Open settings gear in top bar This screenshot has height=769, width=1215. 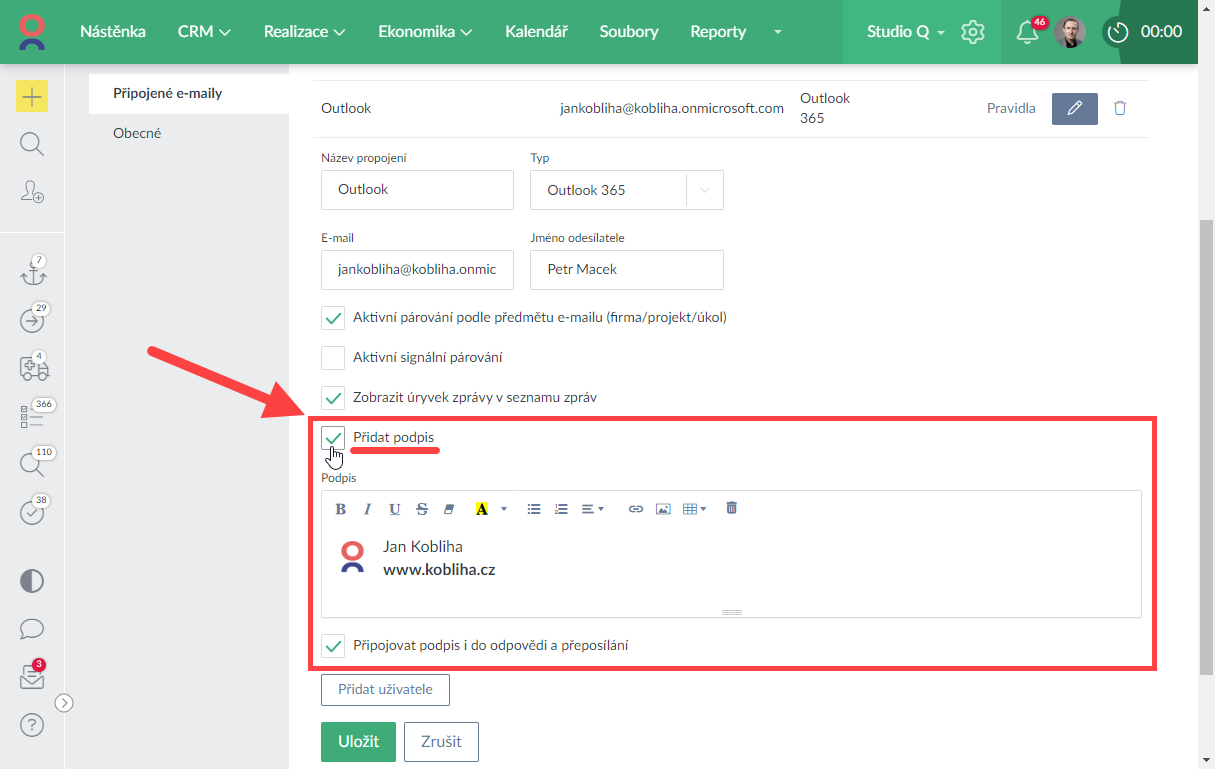tap(972, 32)
